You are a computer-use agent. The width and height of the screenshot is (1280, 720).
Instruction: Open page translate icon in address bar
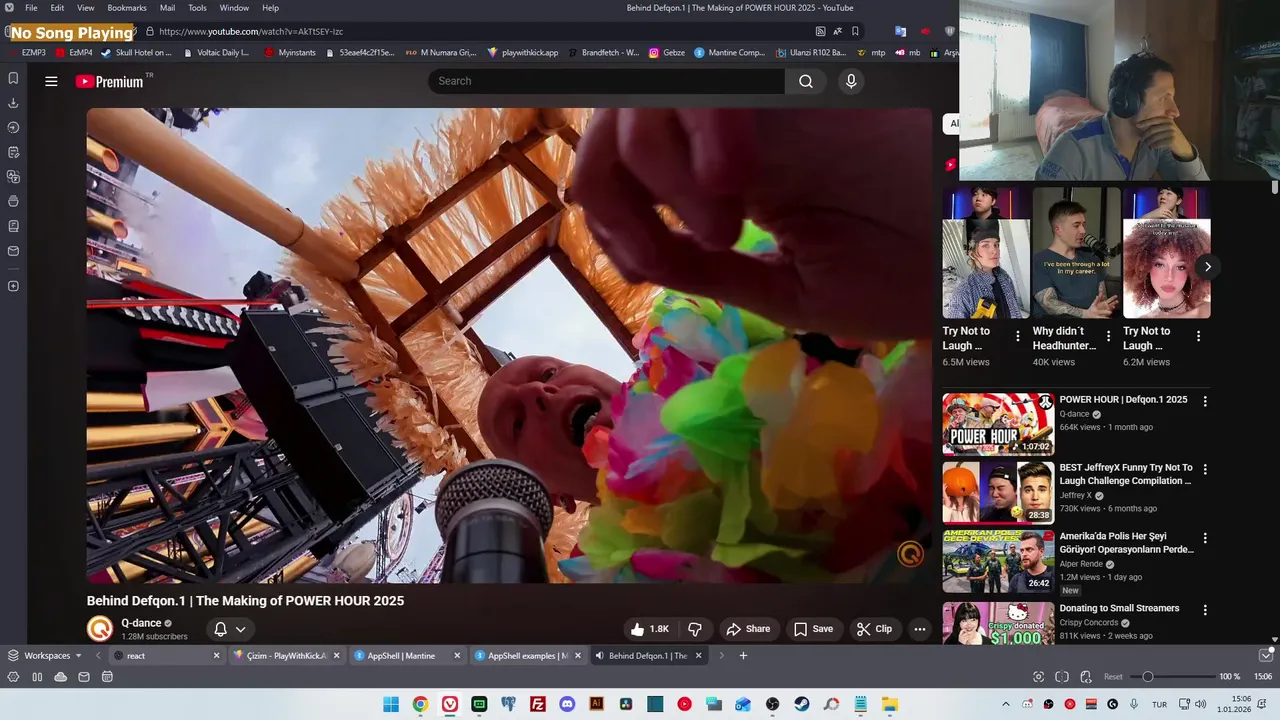837,31
